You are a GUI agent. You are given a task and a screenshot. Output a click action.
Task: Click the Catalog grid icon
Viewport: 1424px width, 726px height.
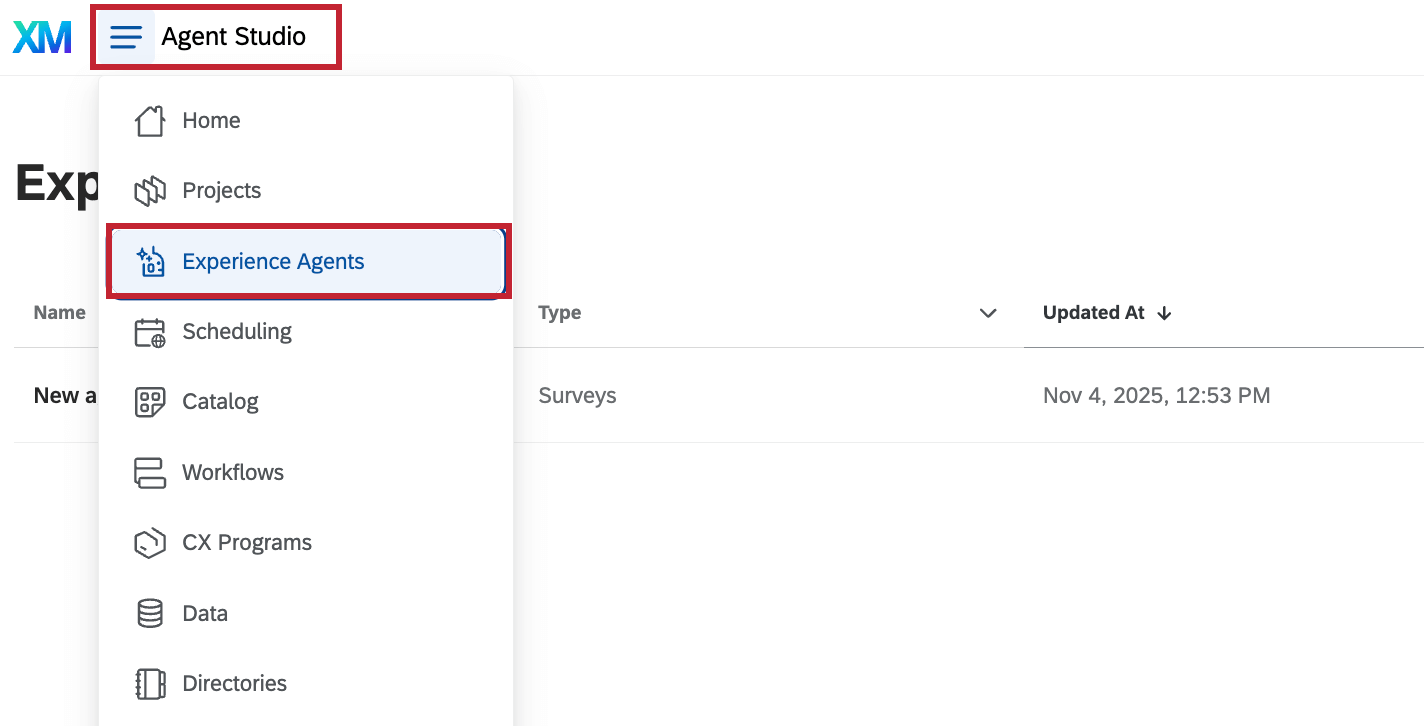(x=150, y=401)
